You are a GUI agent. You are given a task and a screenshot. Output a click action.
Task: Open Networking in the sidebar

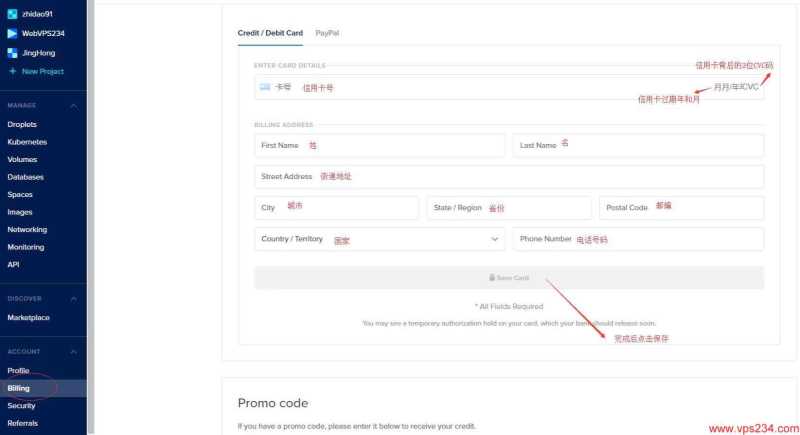coord(27,230)
